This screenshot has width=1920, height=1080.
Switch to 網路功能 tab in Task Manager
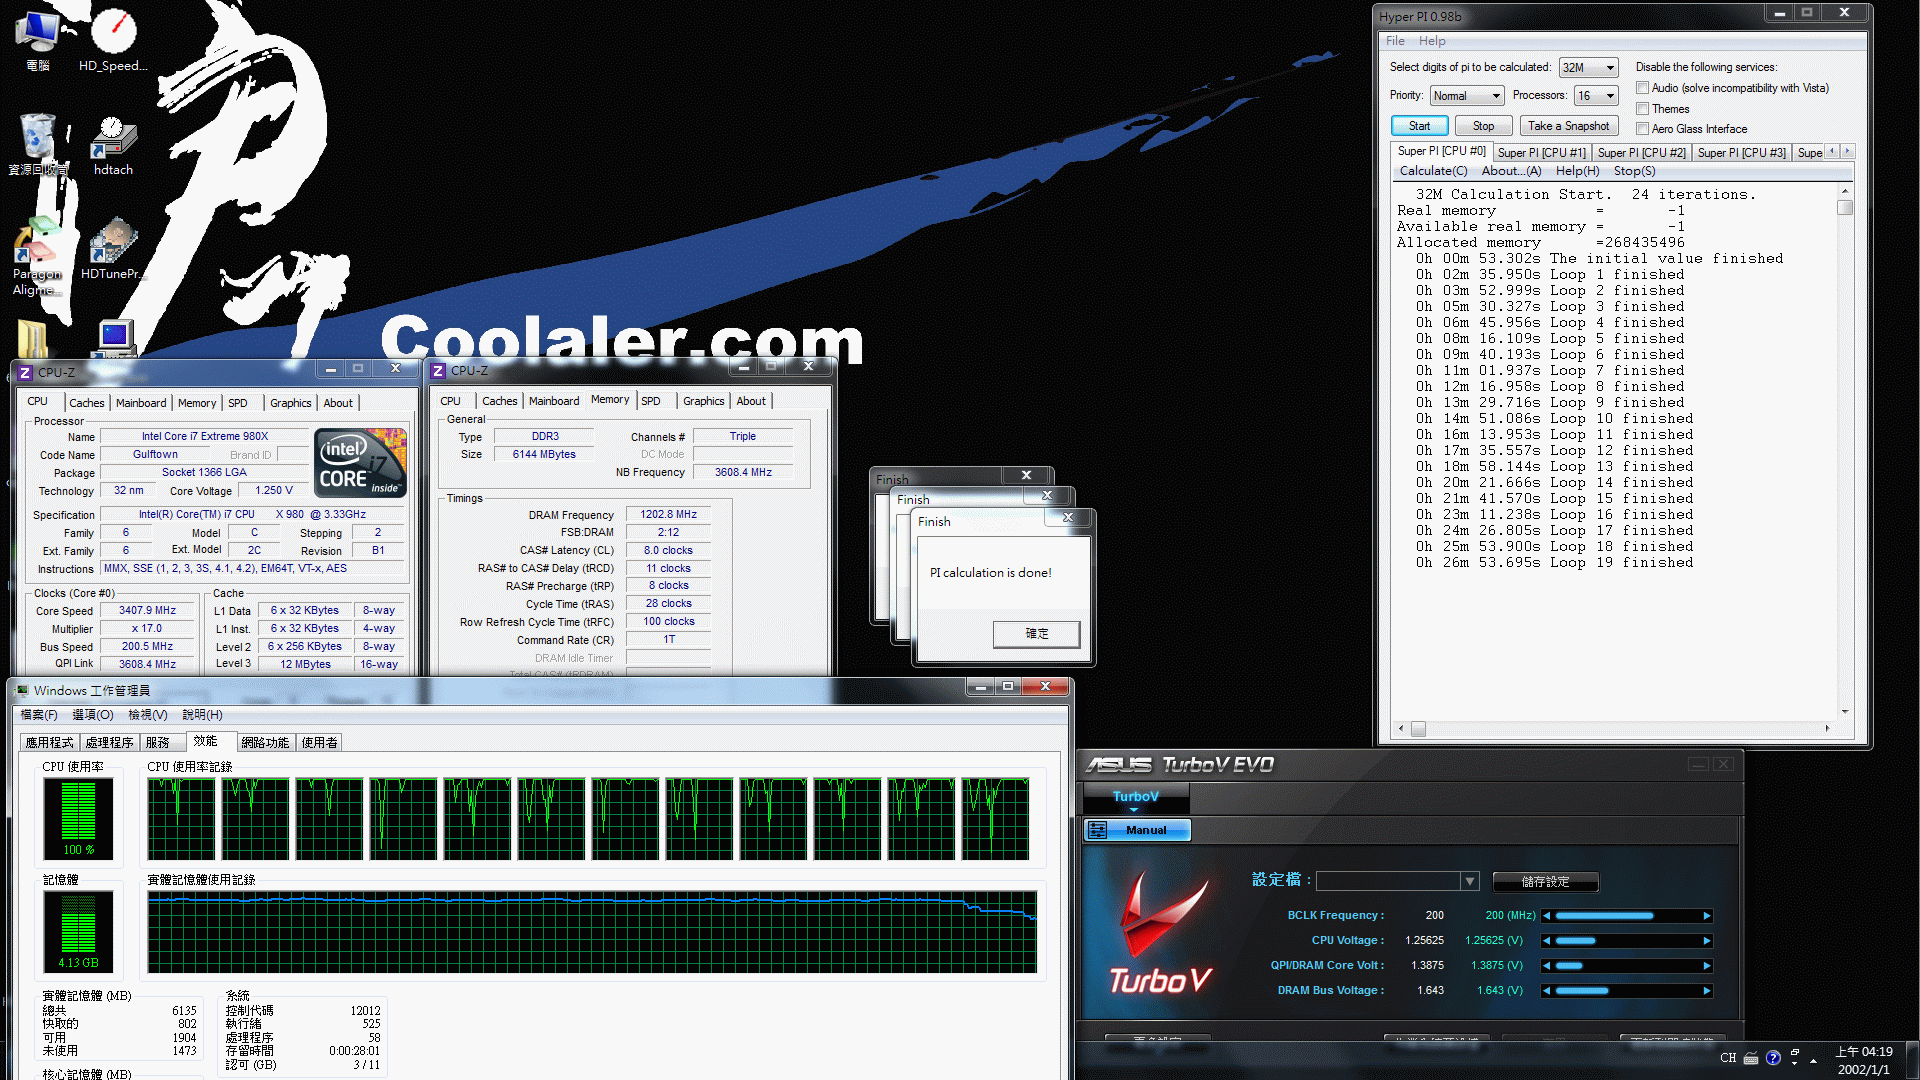pyautogui.click(x=265, y=742)
